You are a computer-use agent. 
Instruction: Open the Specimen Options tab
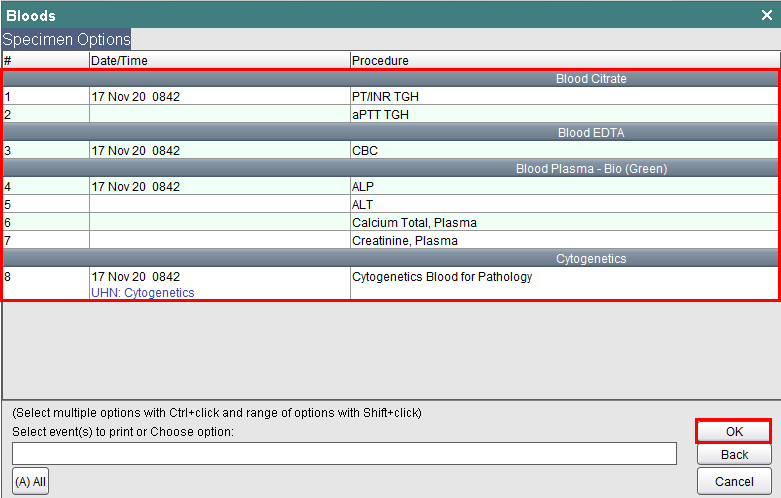coord(66,39)
